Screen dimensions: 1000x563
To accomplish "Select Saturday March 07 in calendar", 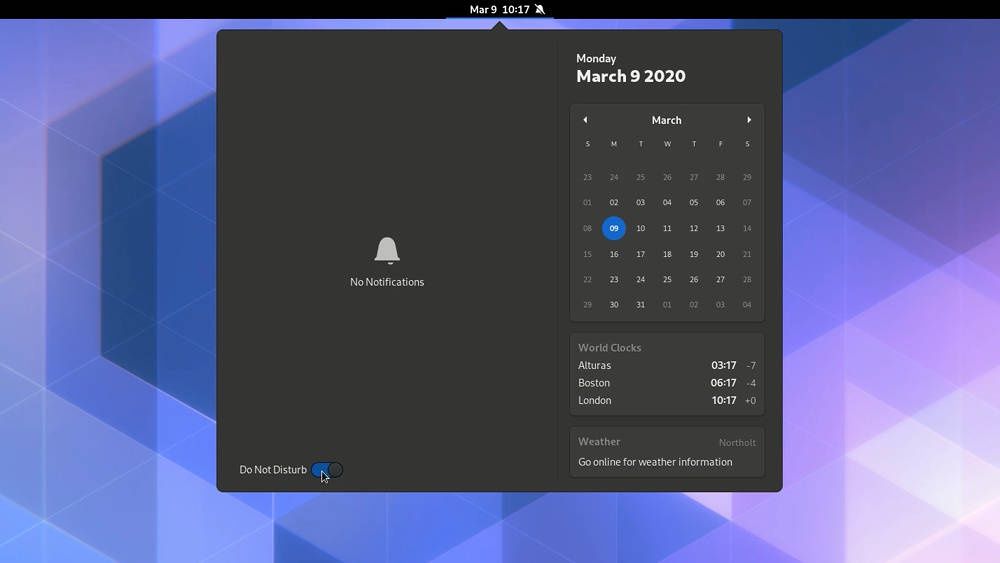I will (x=747, y=203).
